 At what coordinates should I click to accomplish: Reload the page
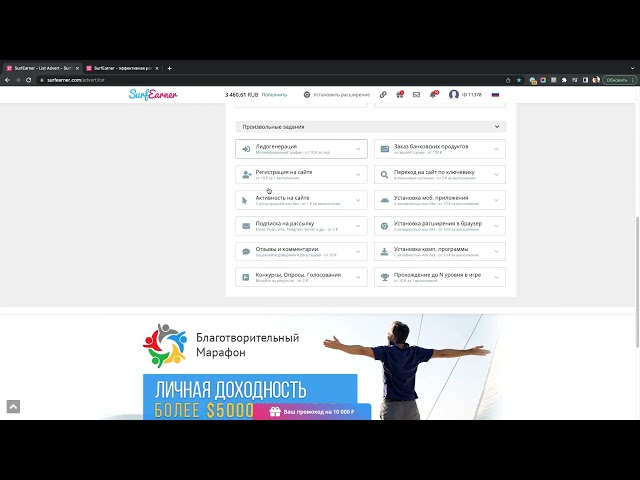(29, 80)
